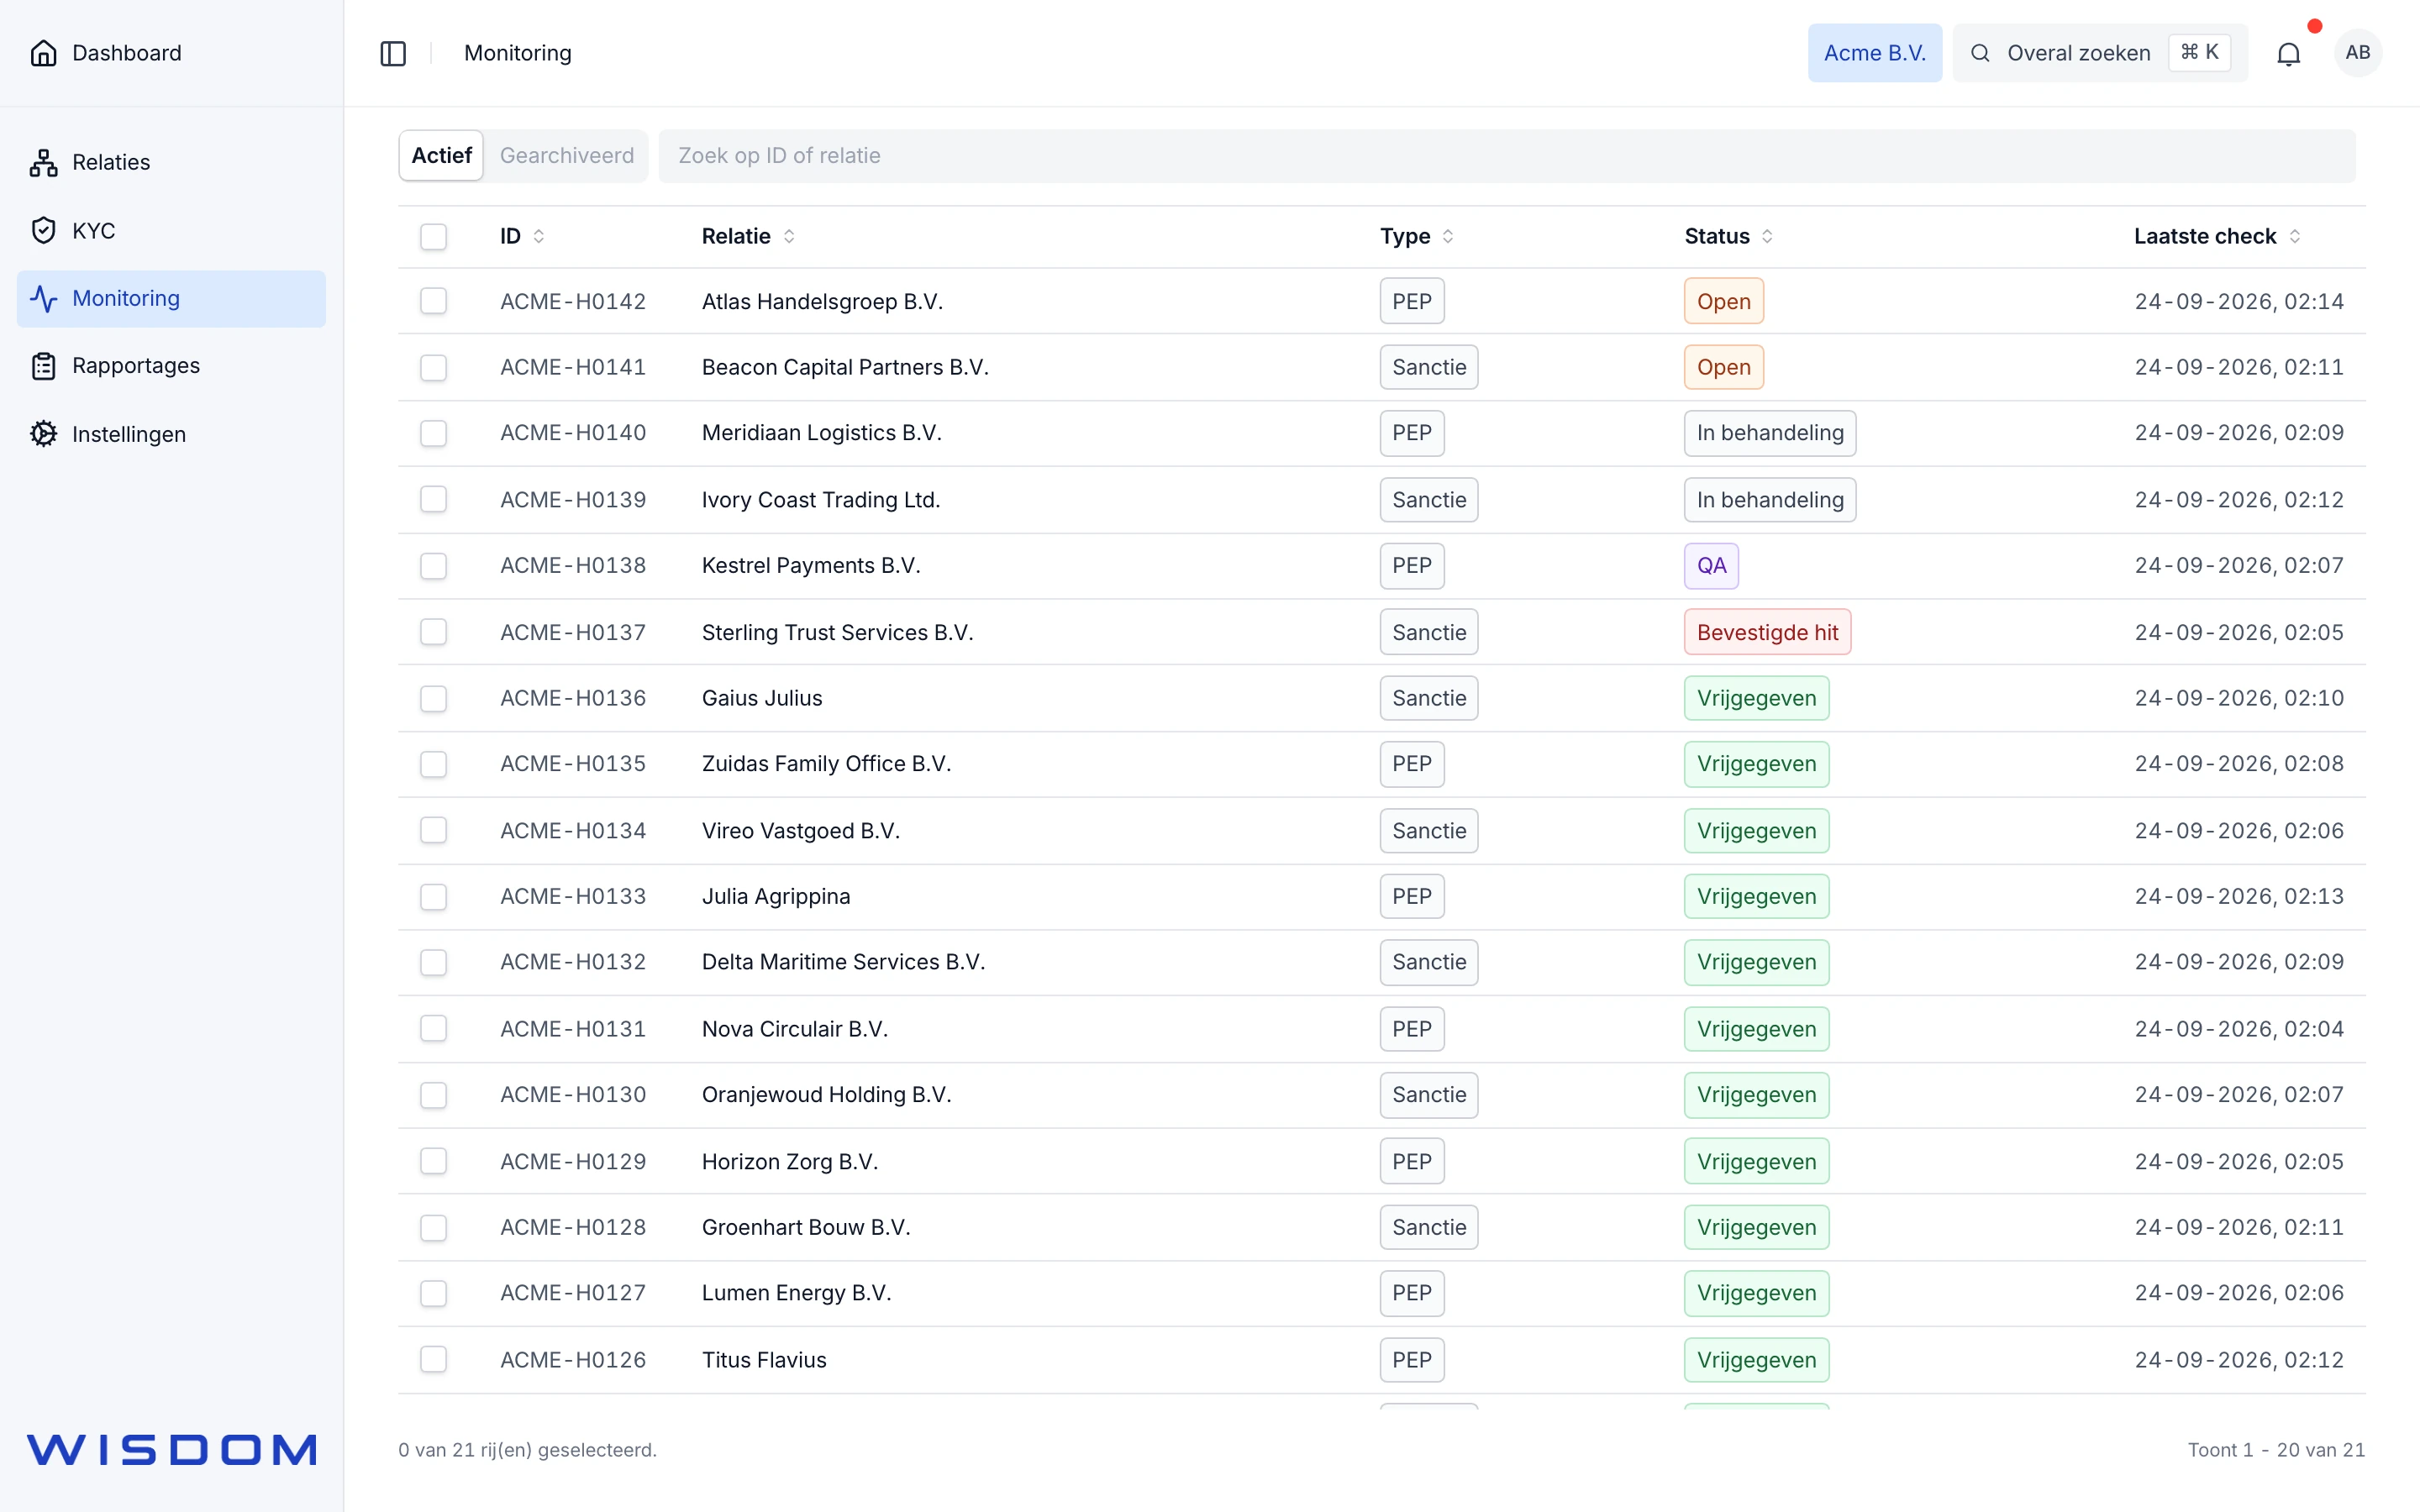Click the In behandeling badge for ACME-H0139
This screenshot has height=1512, width=2420.
(x=1769, y=500)
